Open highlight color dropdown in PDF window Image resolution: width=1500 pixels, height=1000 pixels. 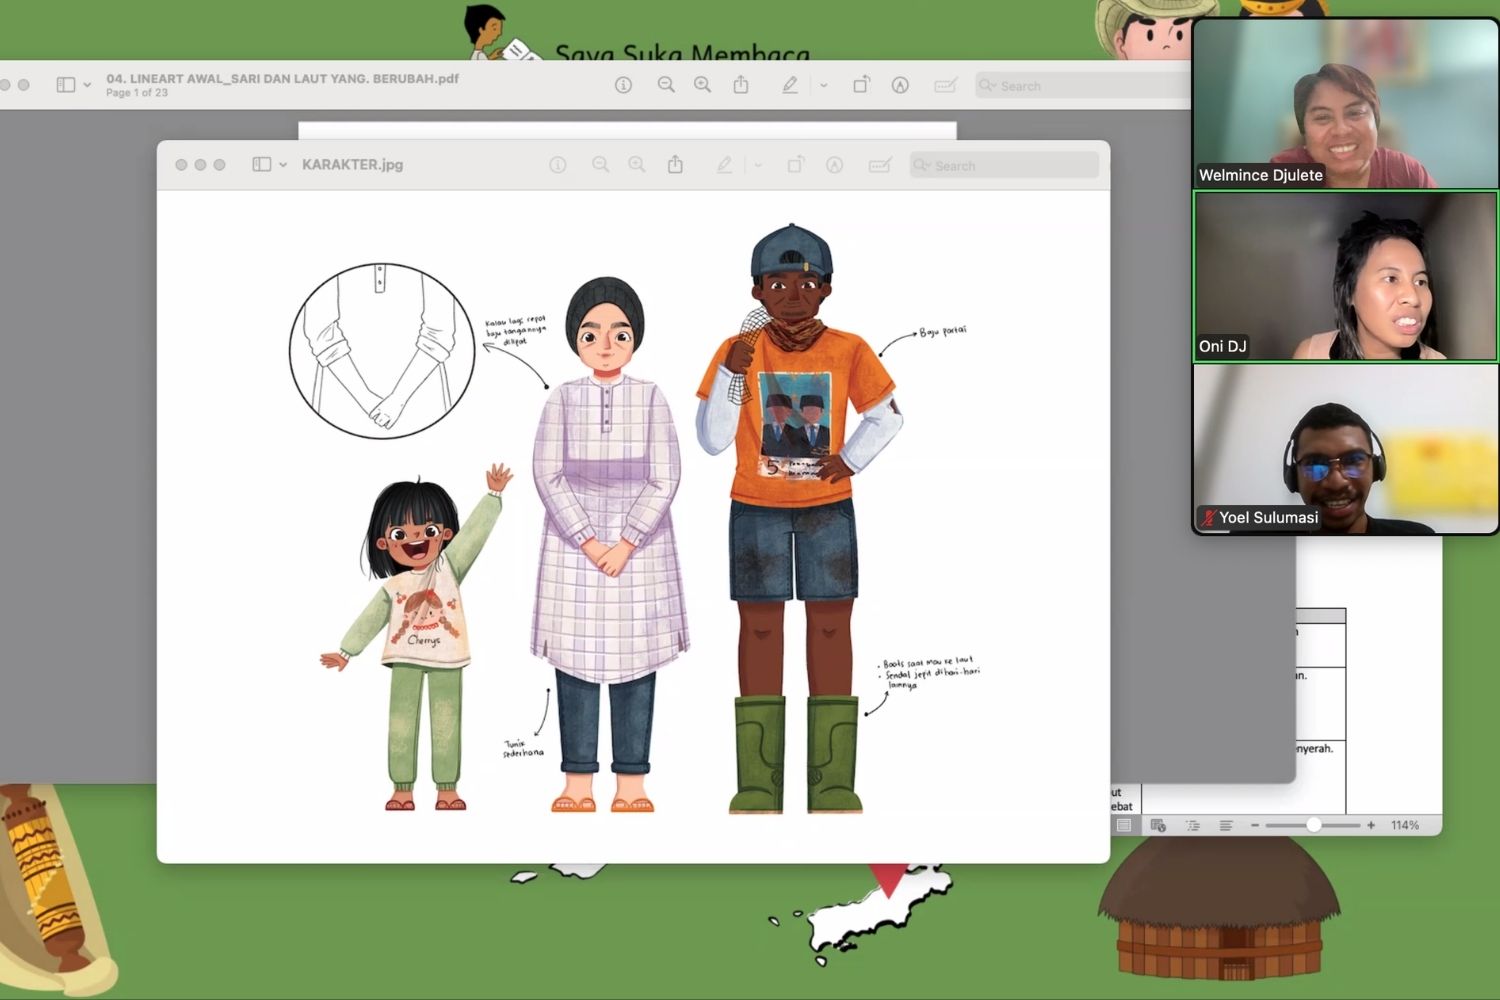[824, 85]
